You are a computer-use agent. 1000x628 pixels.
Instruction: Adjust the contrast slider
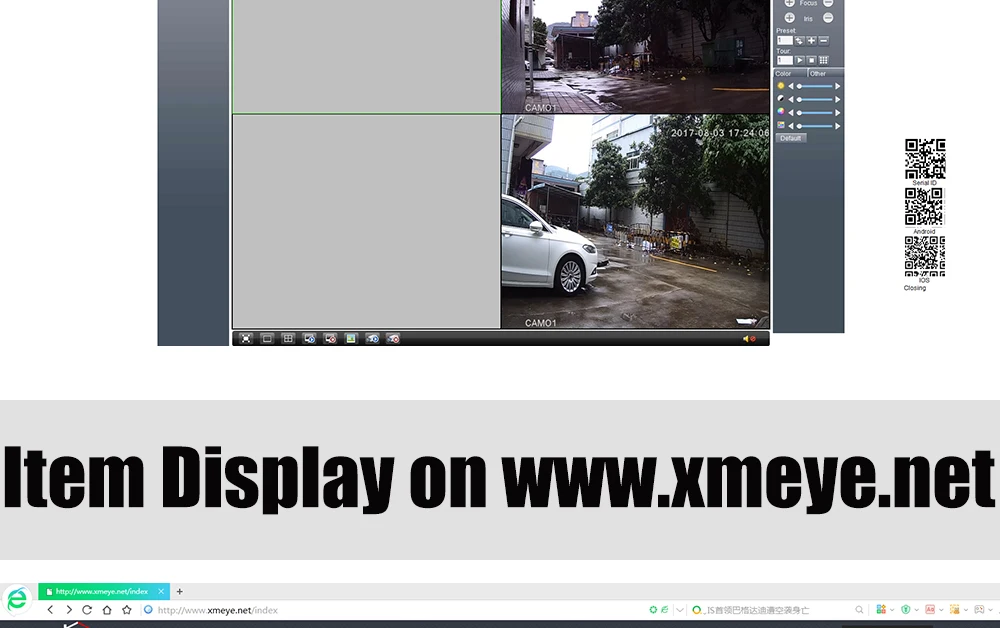814,99
